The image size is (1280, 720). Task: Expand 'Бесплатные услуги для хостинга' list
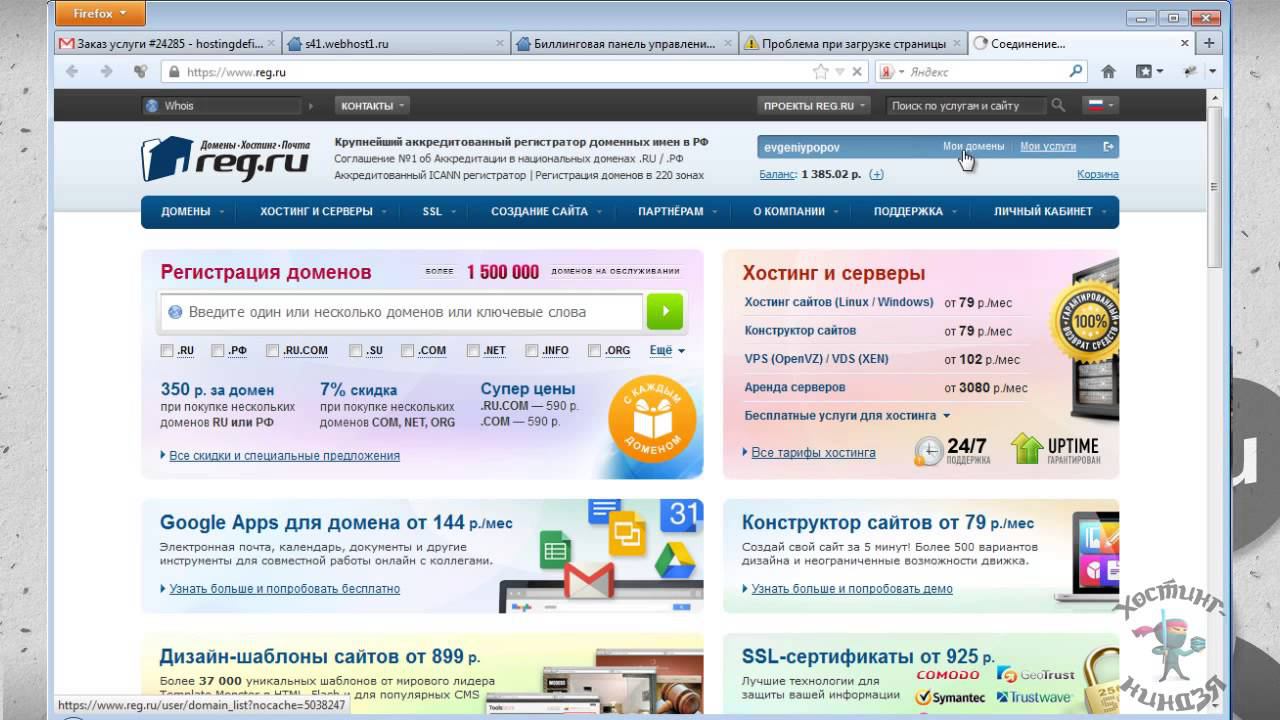tap(847, 415)
